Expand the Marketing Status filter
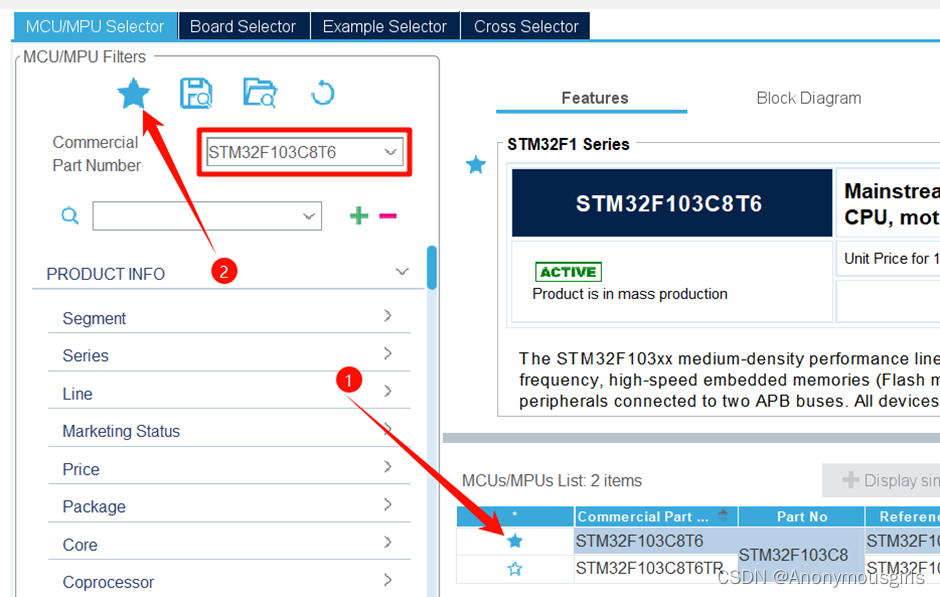The height and width of the screenshot is (597, 940). pos(388,429)
